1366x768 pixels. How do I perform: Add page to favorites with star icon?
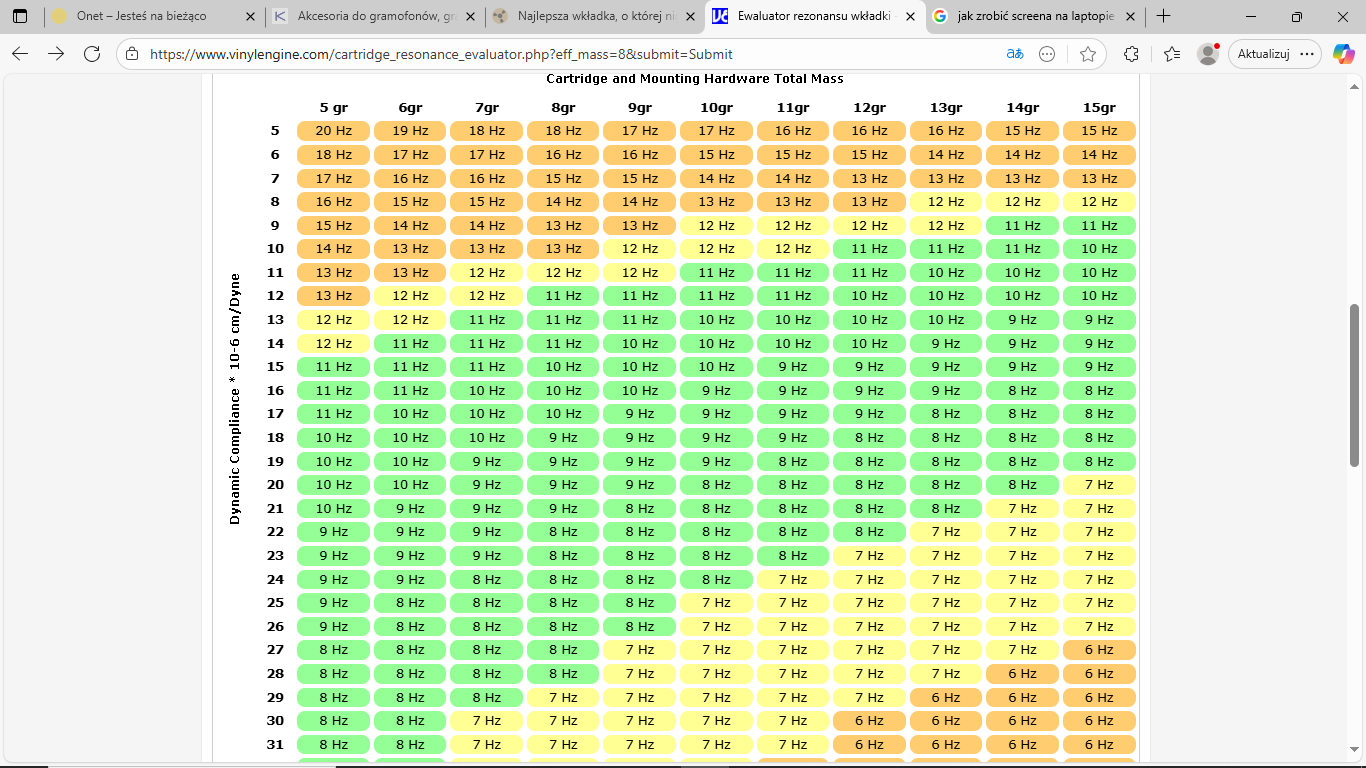point(1088,54)
